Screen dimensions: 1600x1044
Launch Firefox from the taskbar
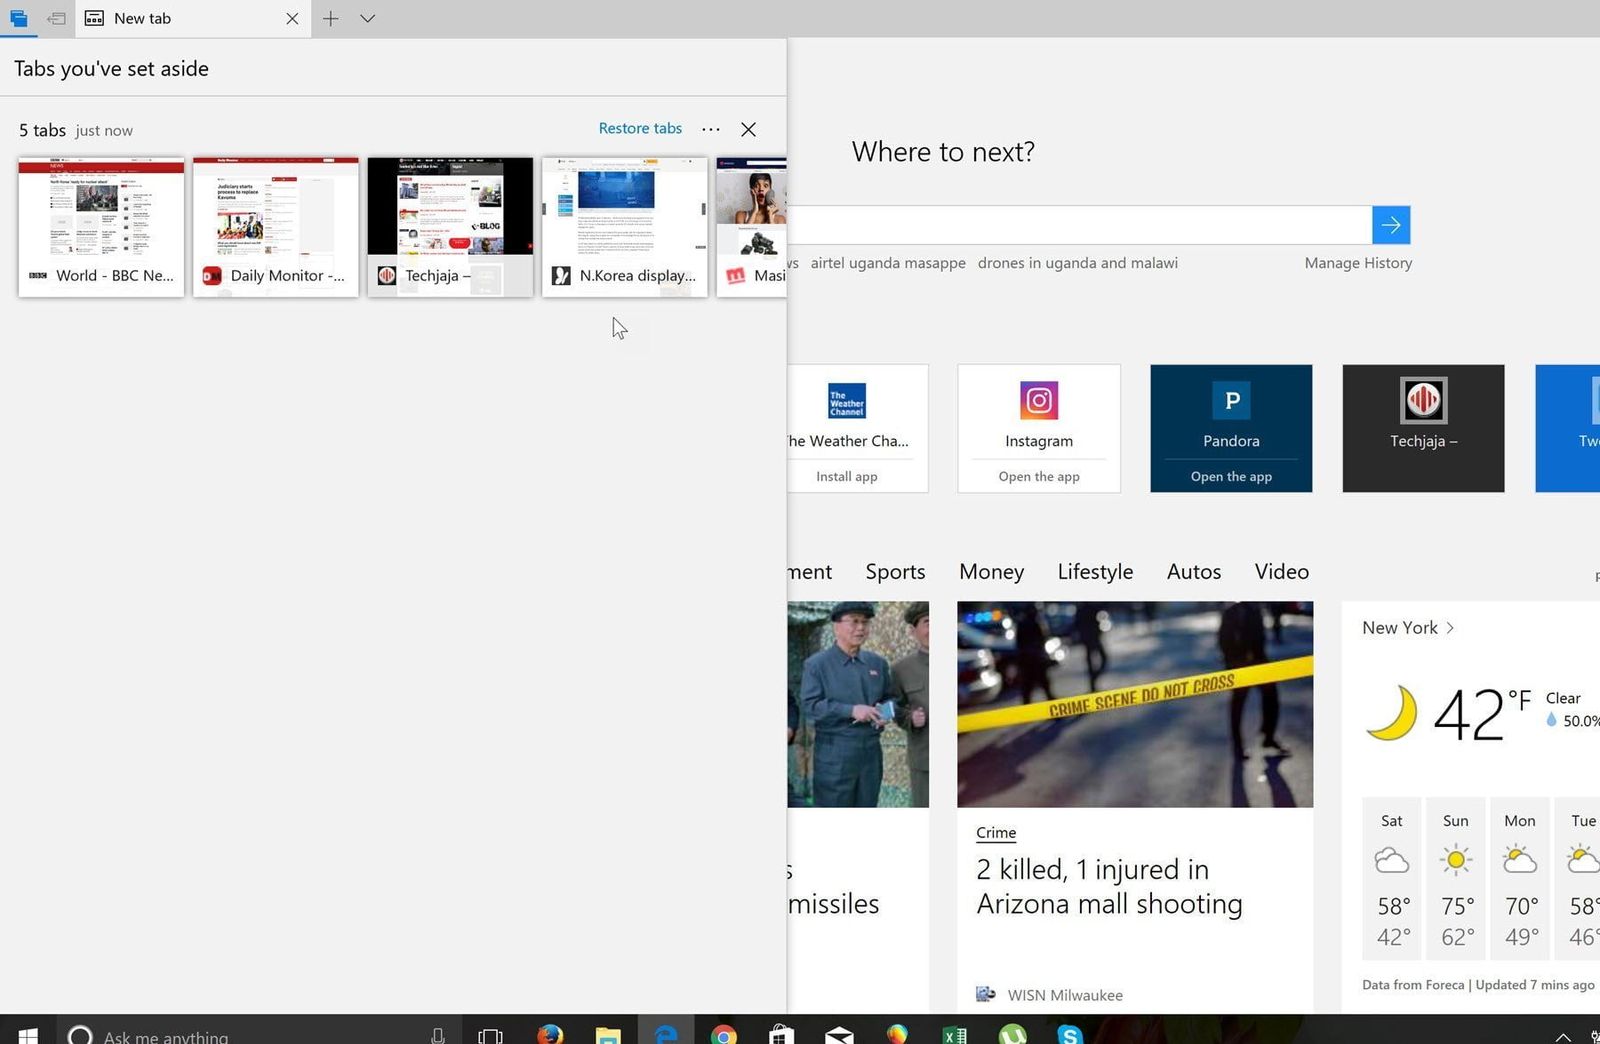point(549,1035)
